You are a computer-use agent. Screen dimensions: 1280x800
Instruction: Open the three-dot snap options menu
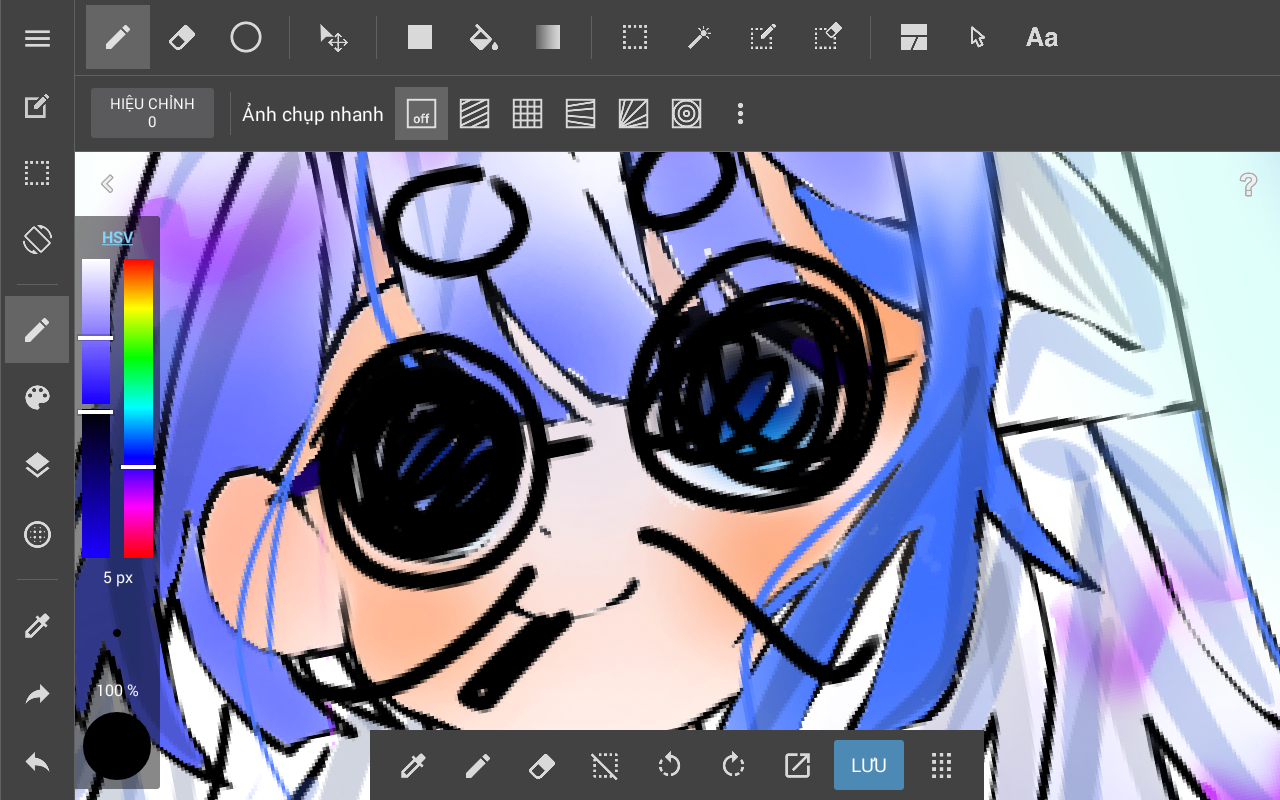point(740,114)
